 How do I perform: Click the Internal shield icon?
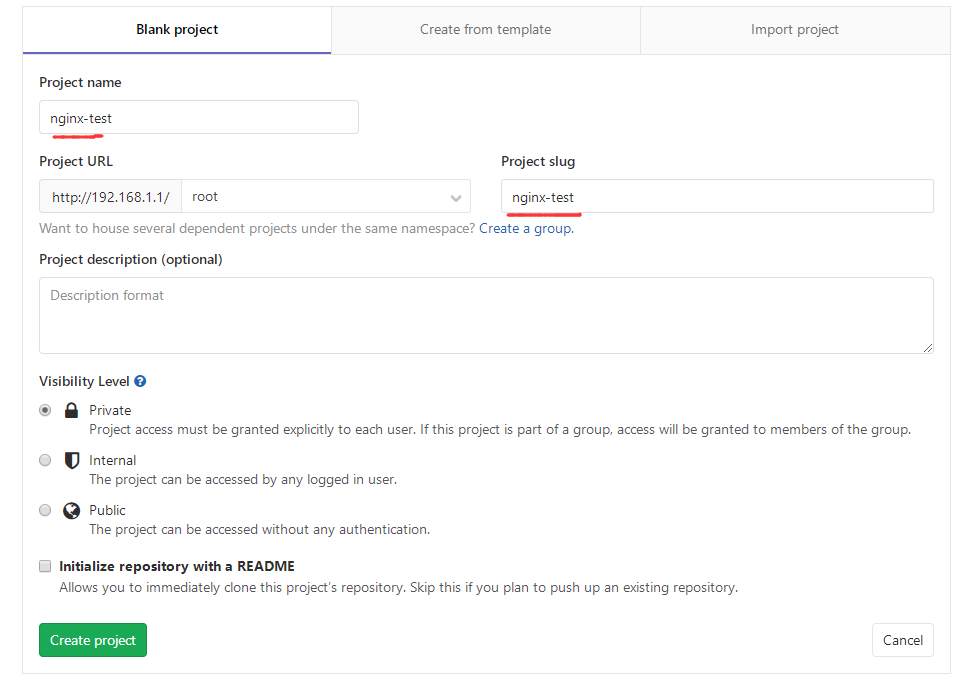(x=72, y=460)
